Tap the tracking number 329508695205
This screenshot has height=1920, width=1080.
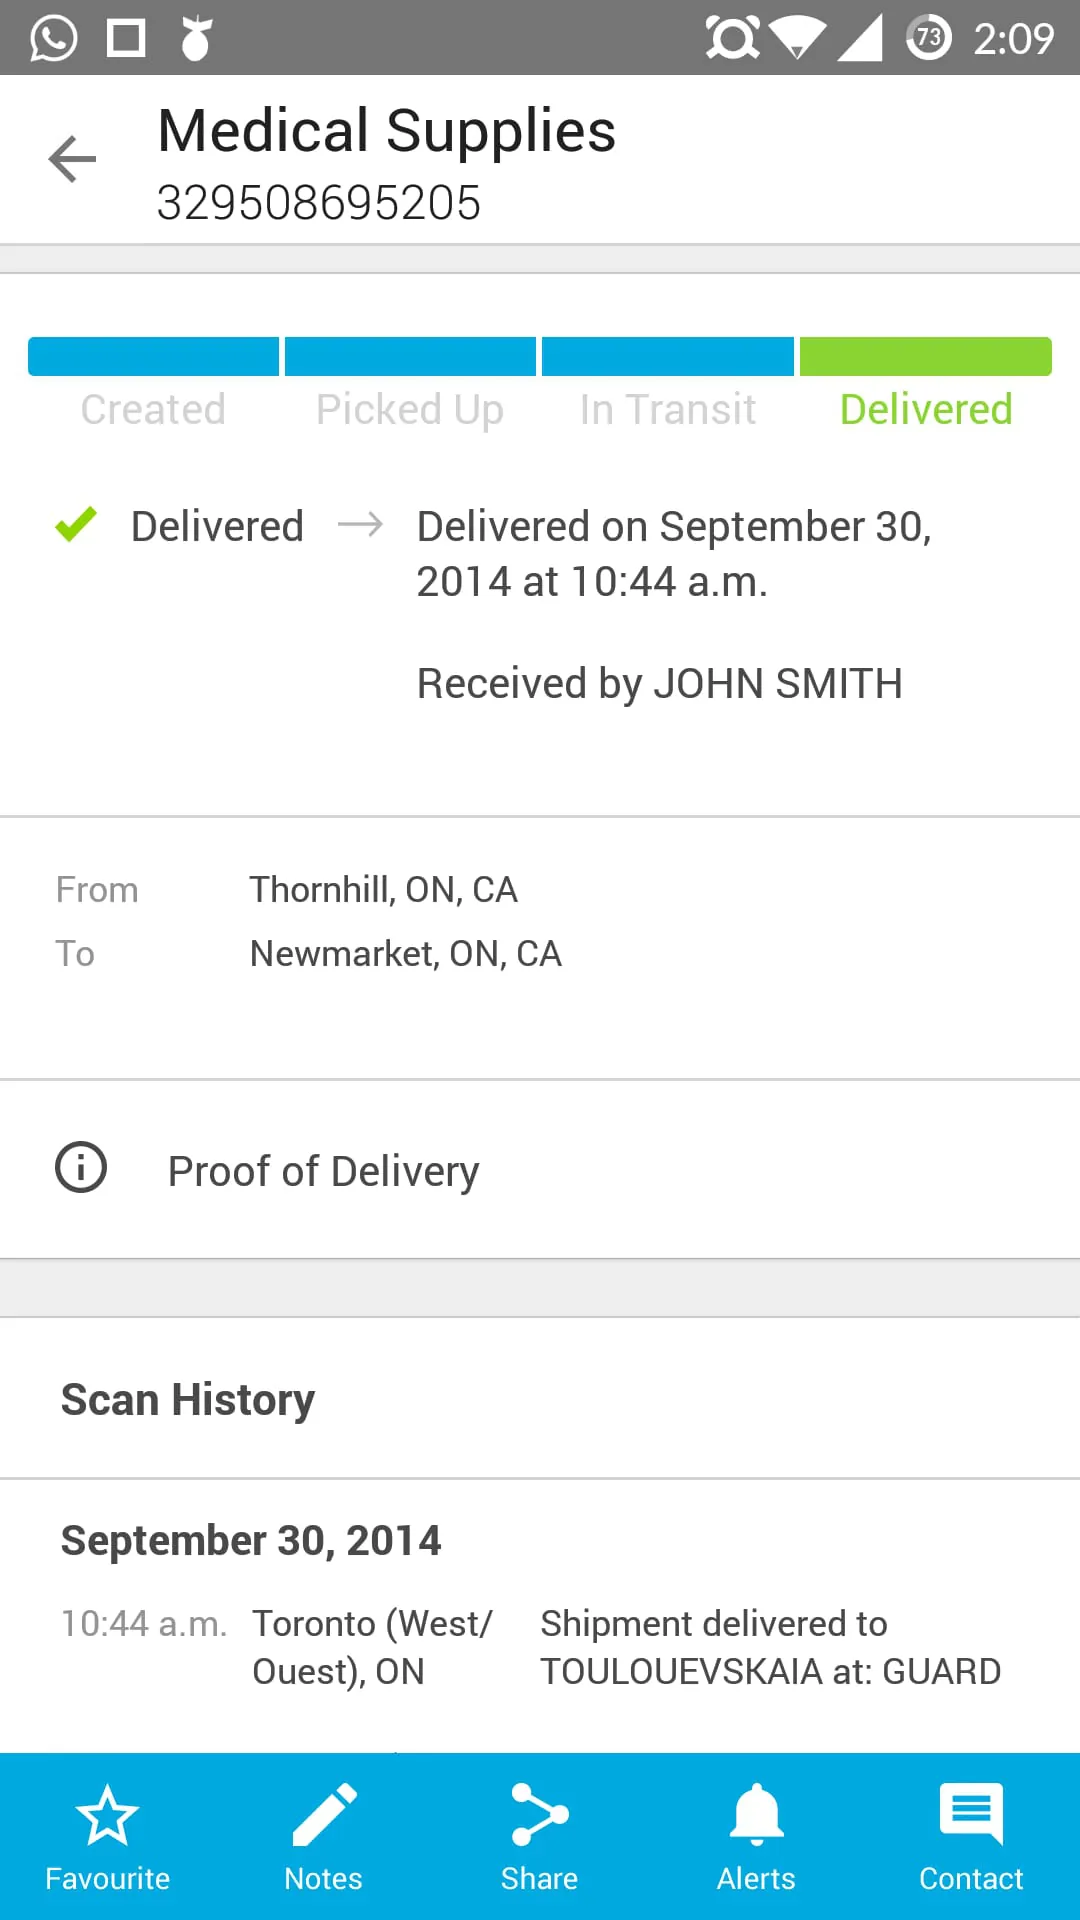319,203
